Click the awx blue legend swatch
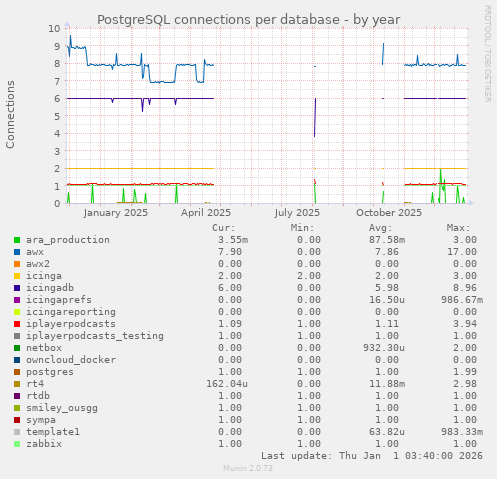The width and height of the screenshot is (497, 479). [x=17, y=252]
